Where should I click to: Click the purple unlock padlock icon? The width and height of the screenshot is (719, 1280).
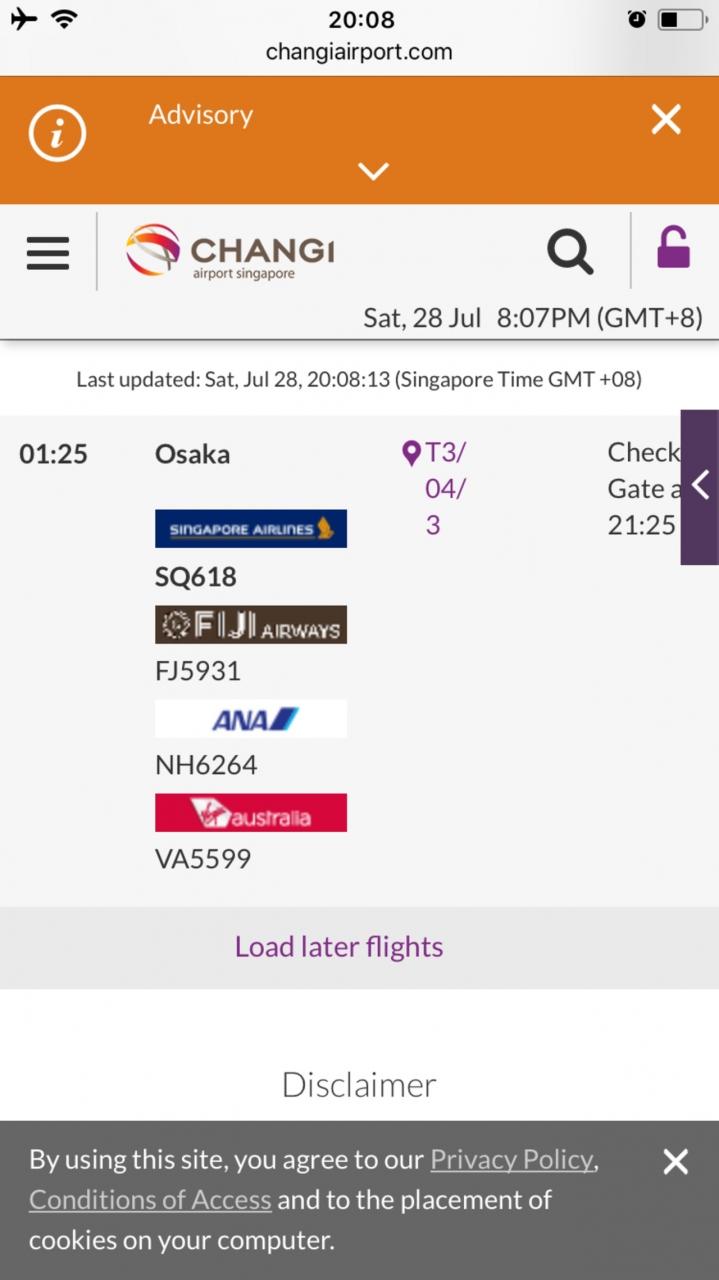click(673, 248)
